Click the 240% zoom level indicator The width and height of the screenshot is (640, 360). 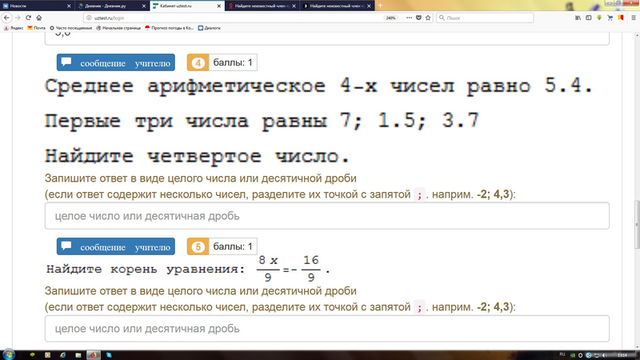click(x=391, y=18)
